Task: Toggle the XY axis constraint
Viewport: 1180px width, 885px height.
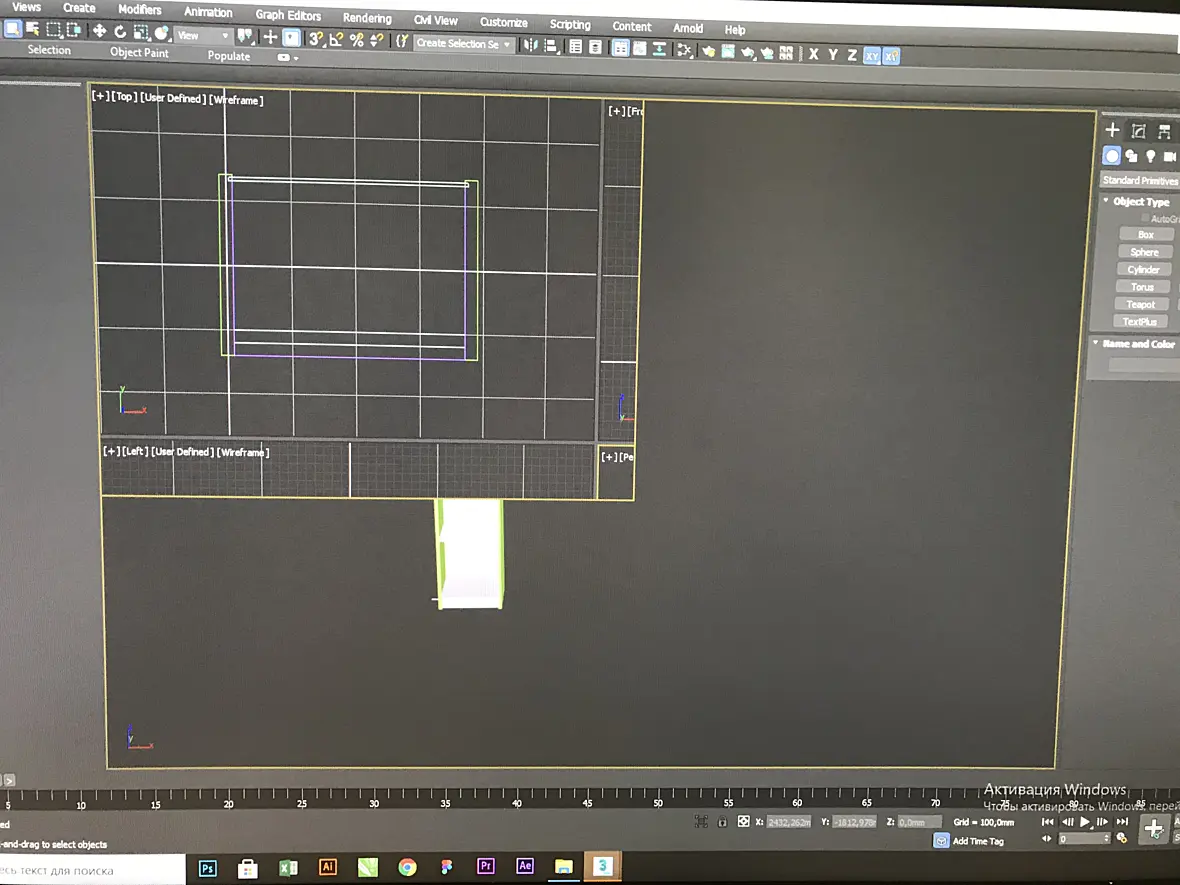Action: [871, 56]
